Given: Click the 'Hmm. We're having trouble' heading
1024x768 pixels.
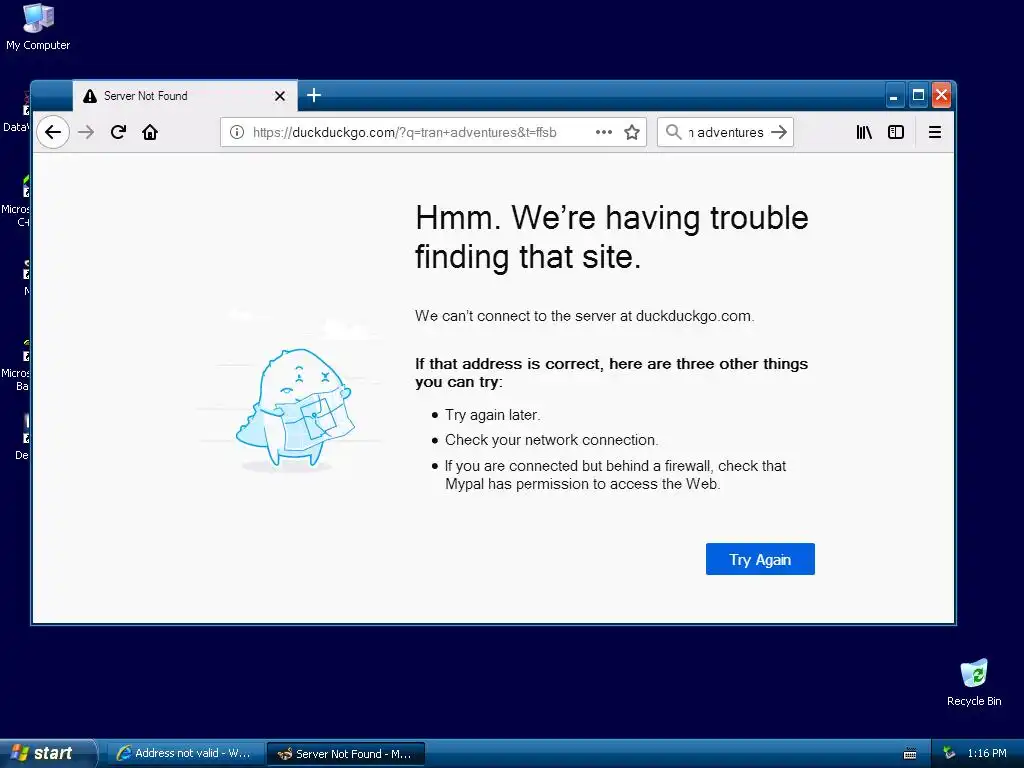Looking at the screenshot, I should click(611, 237).
